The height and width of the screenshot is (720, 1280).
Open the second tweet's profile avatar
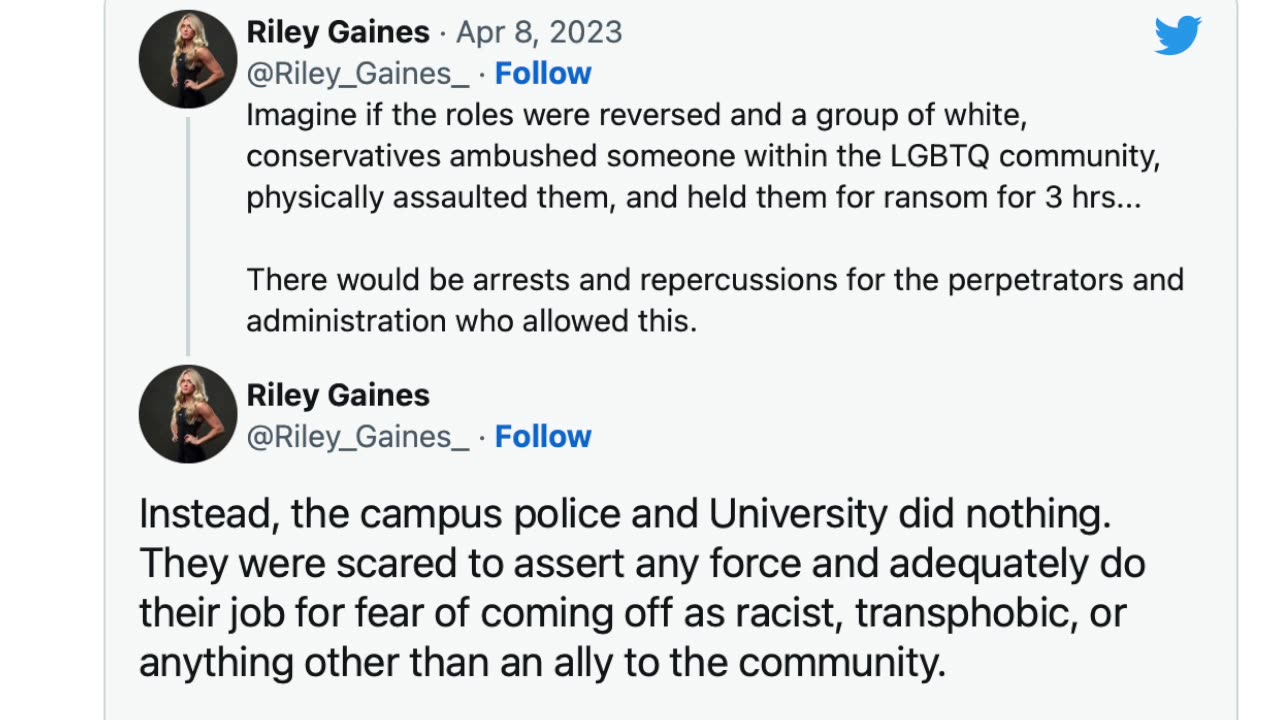(x=188, y=414)
